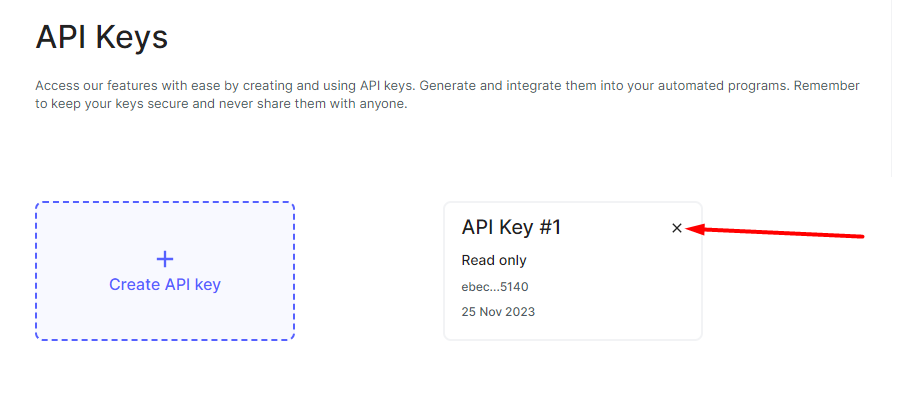The image size is (917, 404).
Task: Click text about keeping your keys secure
Action: click(x=220, y=106)
